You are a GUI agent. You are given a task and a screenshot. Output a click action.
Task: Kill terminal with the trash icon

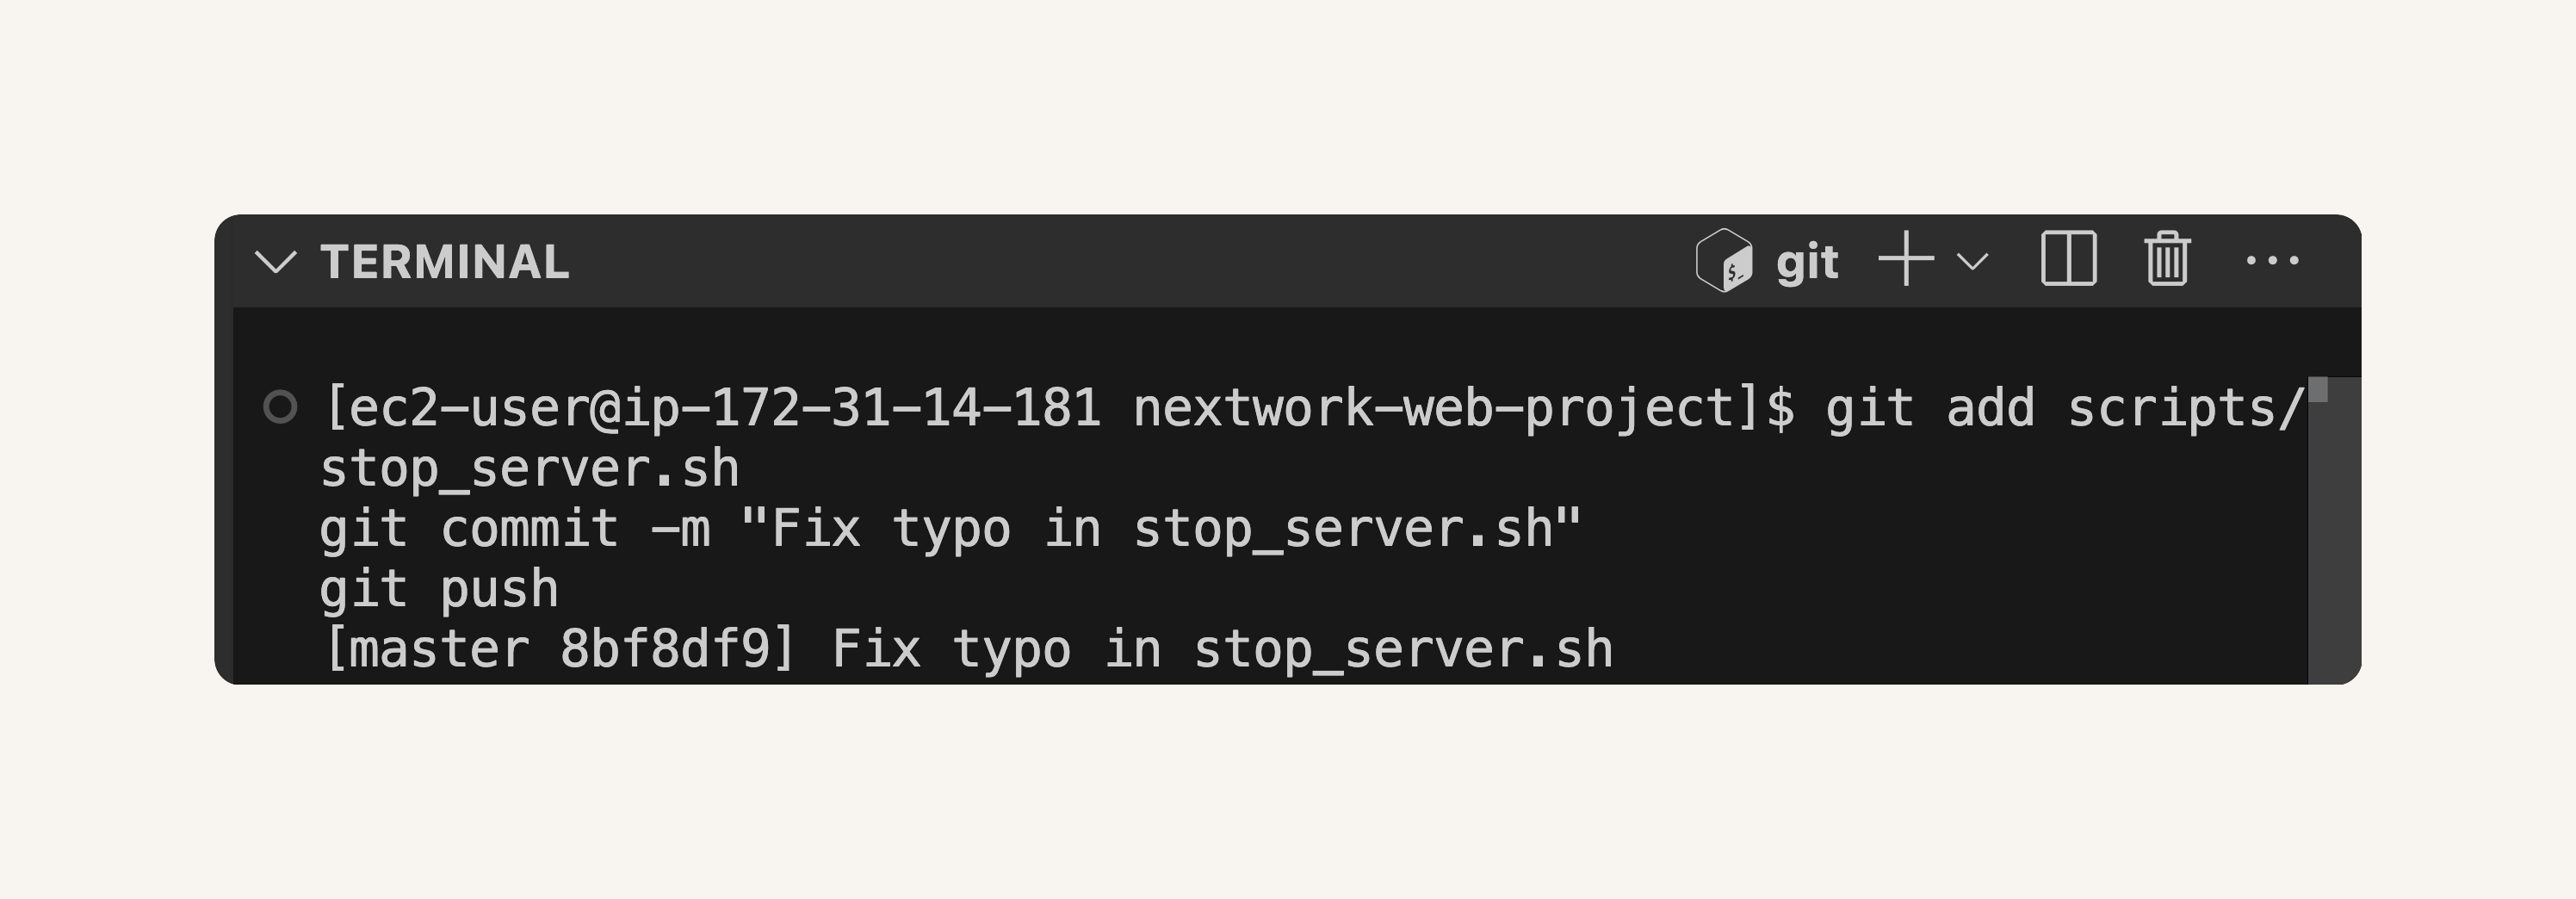(2167, 259)
